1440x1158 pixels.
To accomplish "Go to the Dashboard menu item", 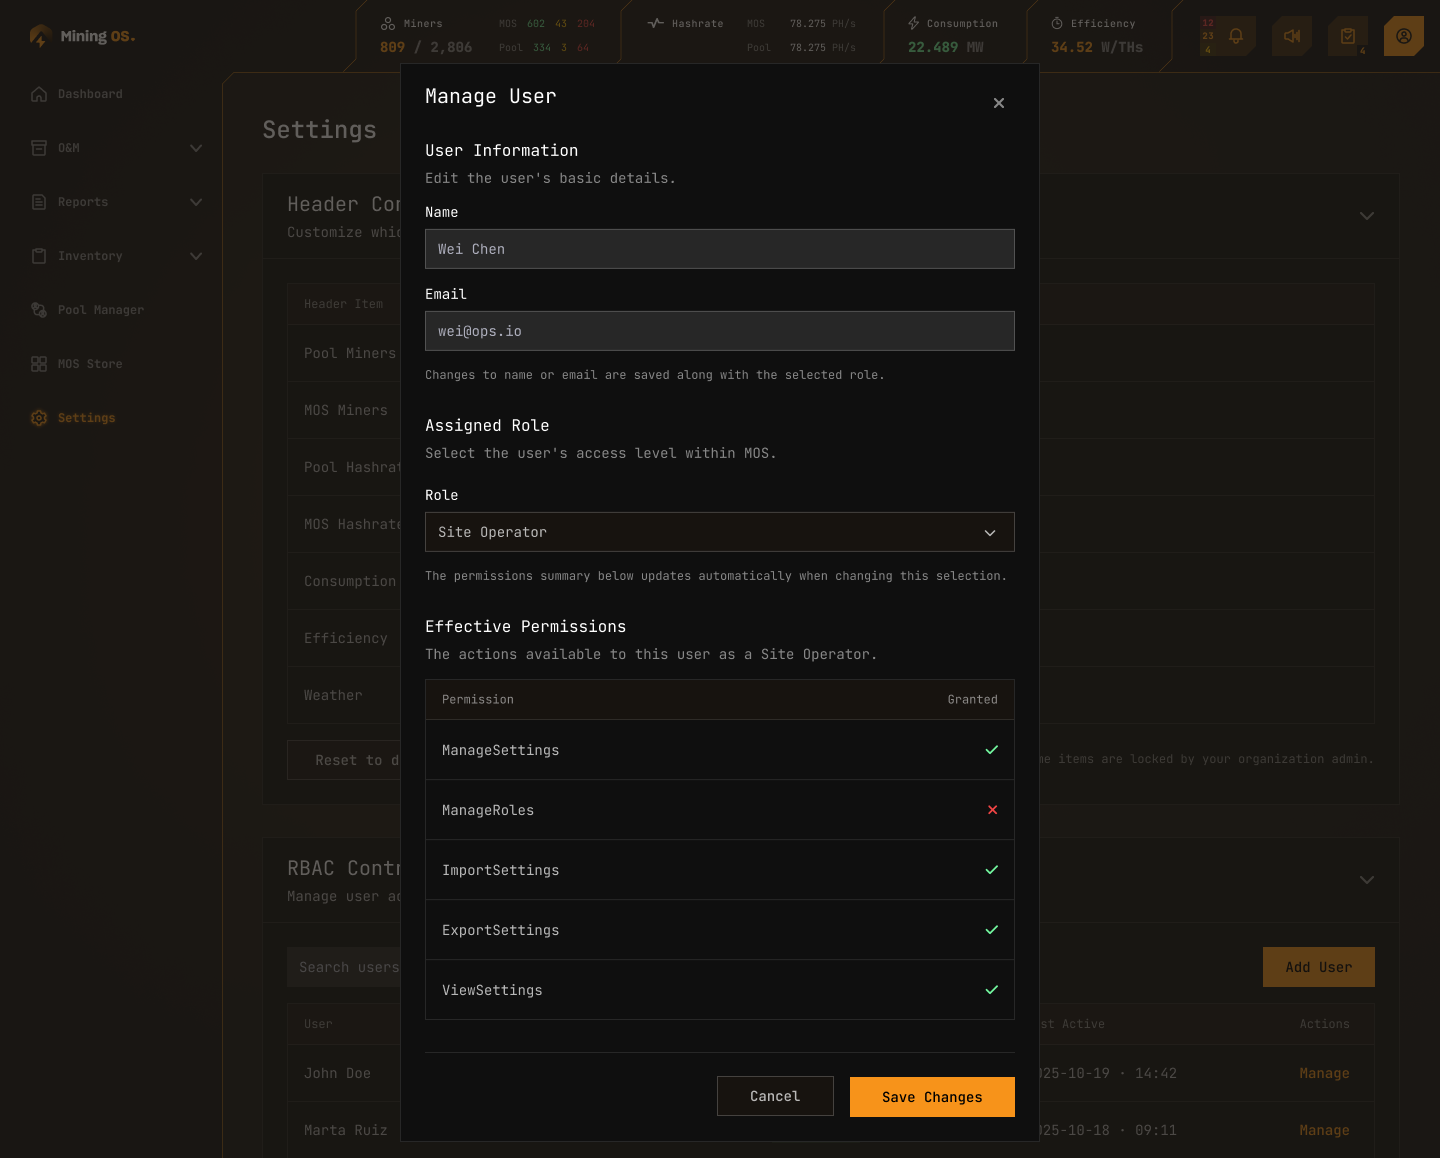I will click(x=89, y=93).
